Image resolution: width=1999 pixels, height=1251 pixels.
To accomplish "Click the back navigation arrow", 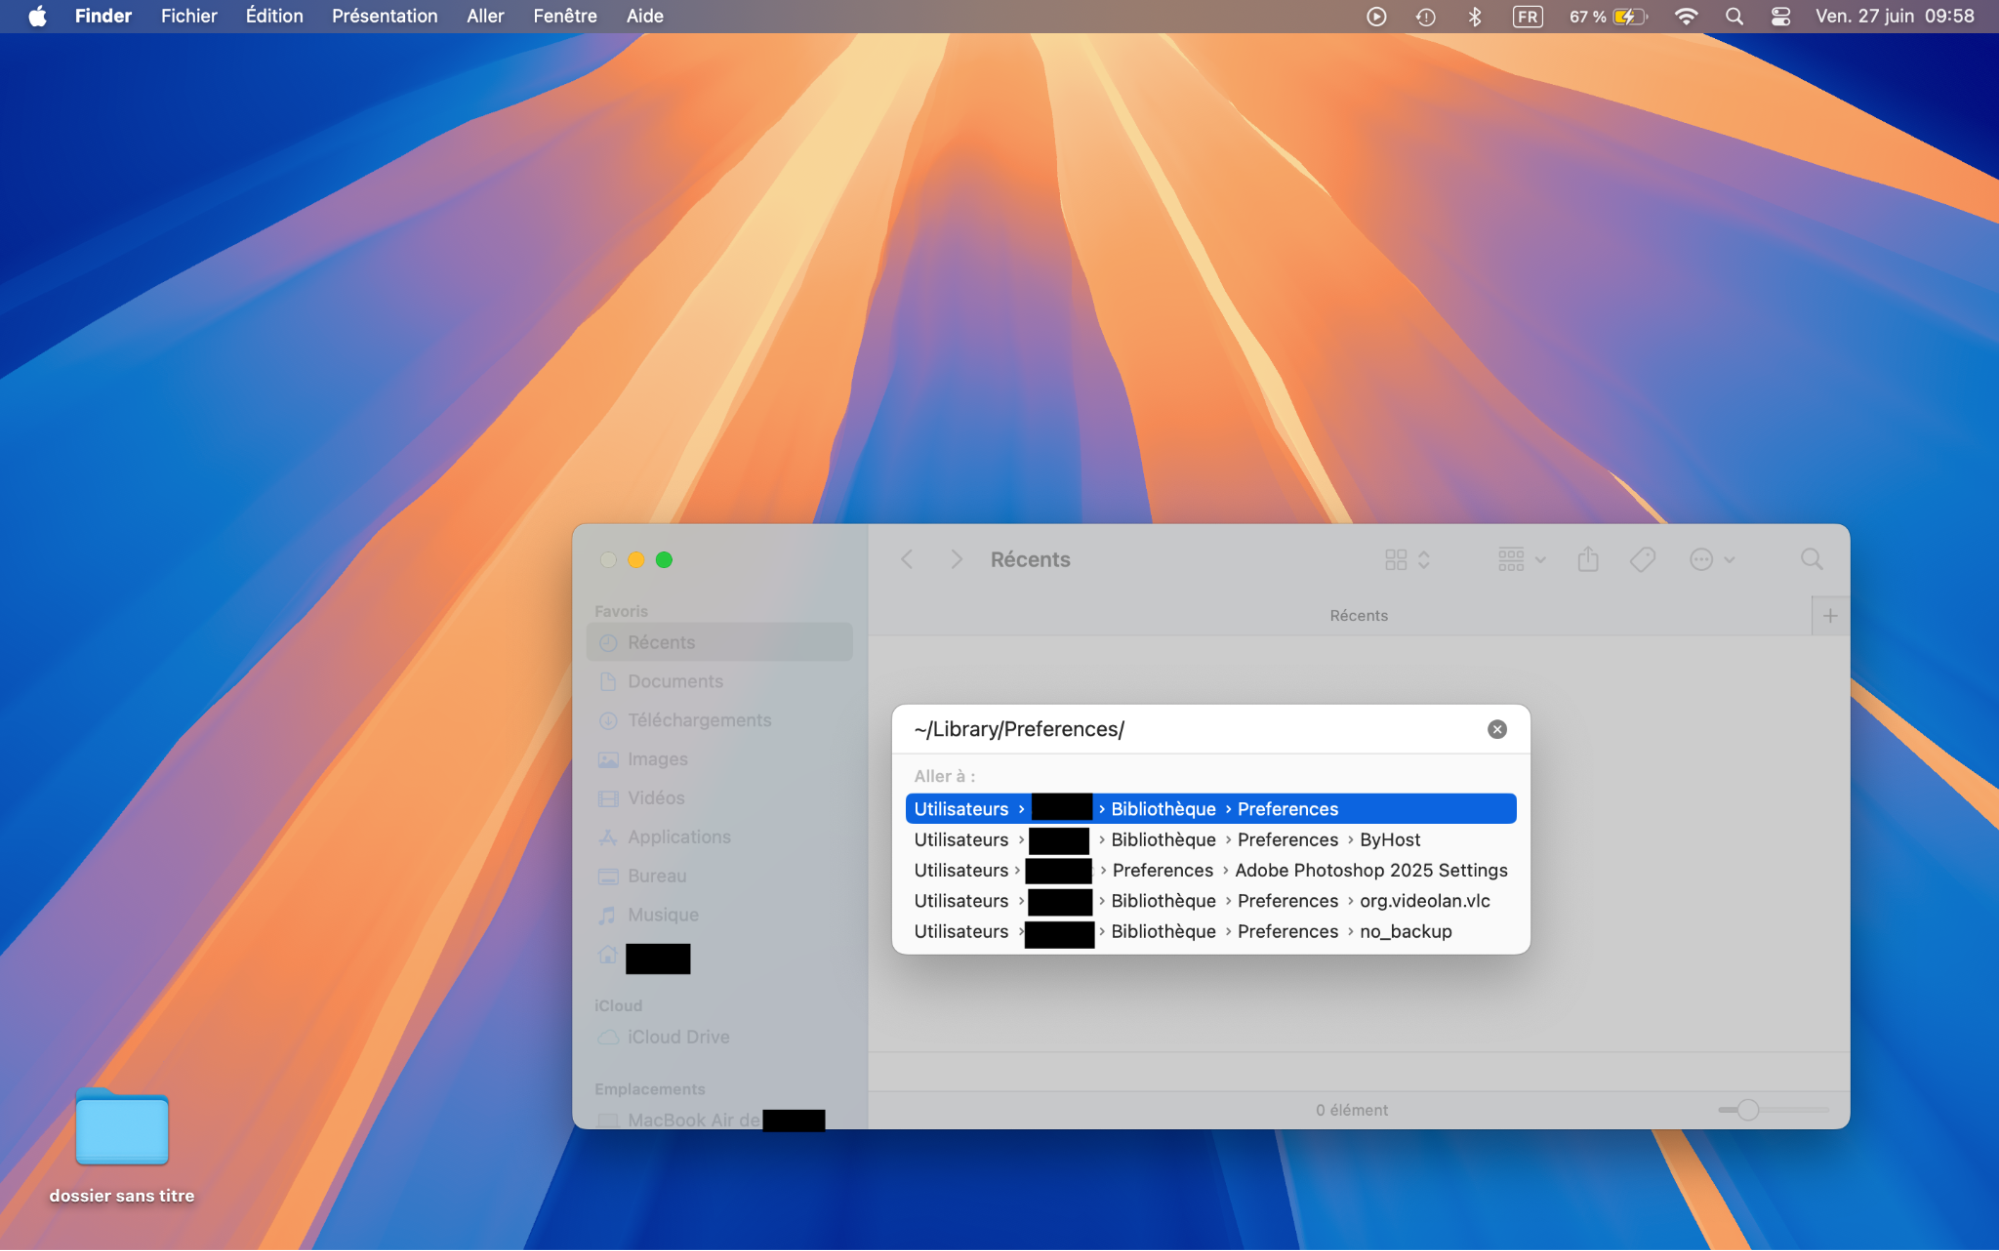I will 906,559.
